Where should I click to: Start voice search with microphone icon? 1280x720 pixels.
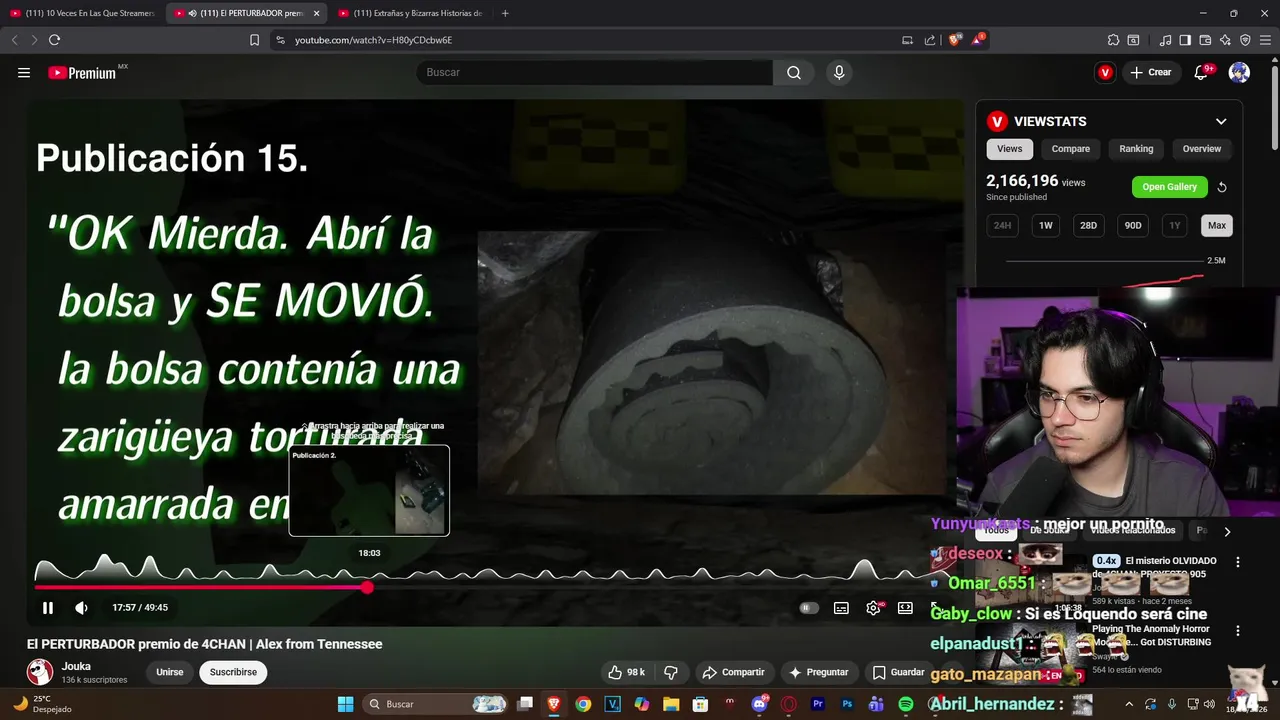point(839,72)
